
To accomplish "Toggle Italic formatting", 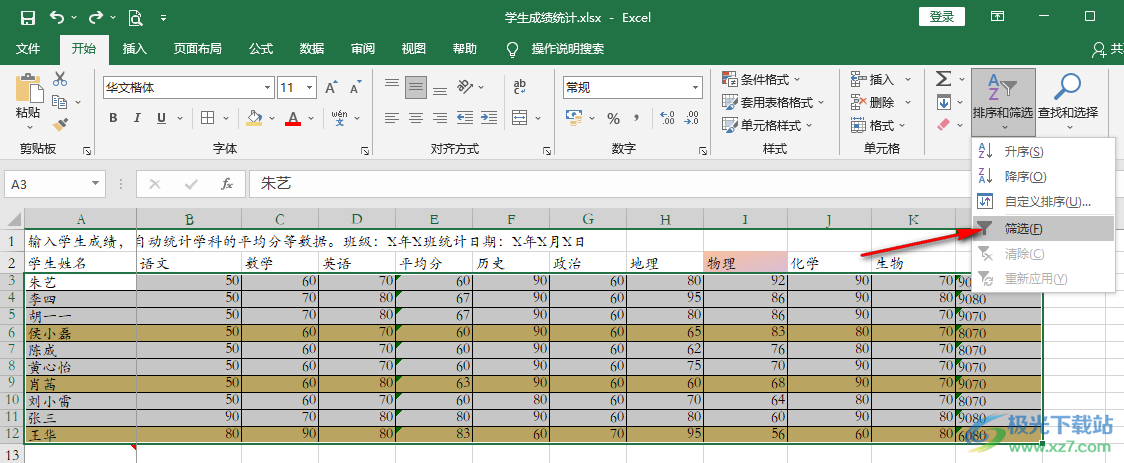I will [x=139, y=118].
